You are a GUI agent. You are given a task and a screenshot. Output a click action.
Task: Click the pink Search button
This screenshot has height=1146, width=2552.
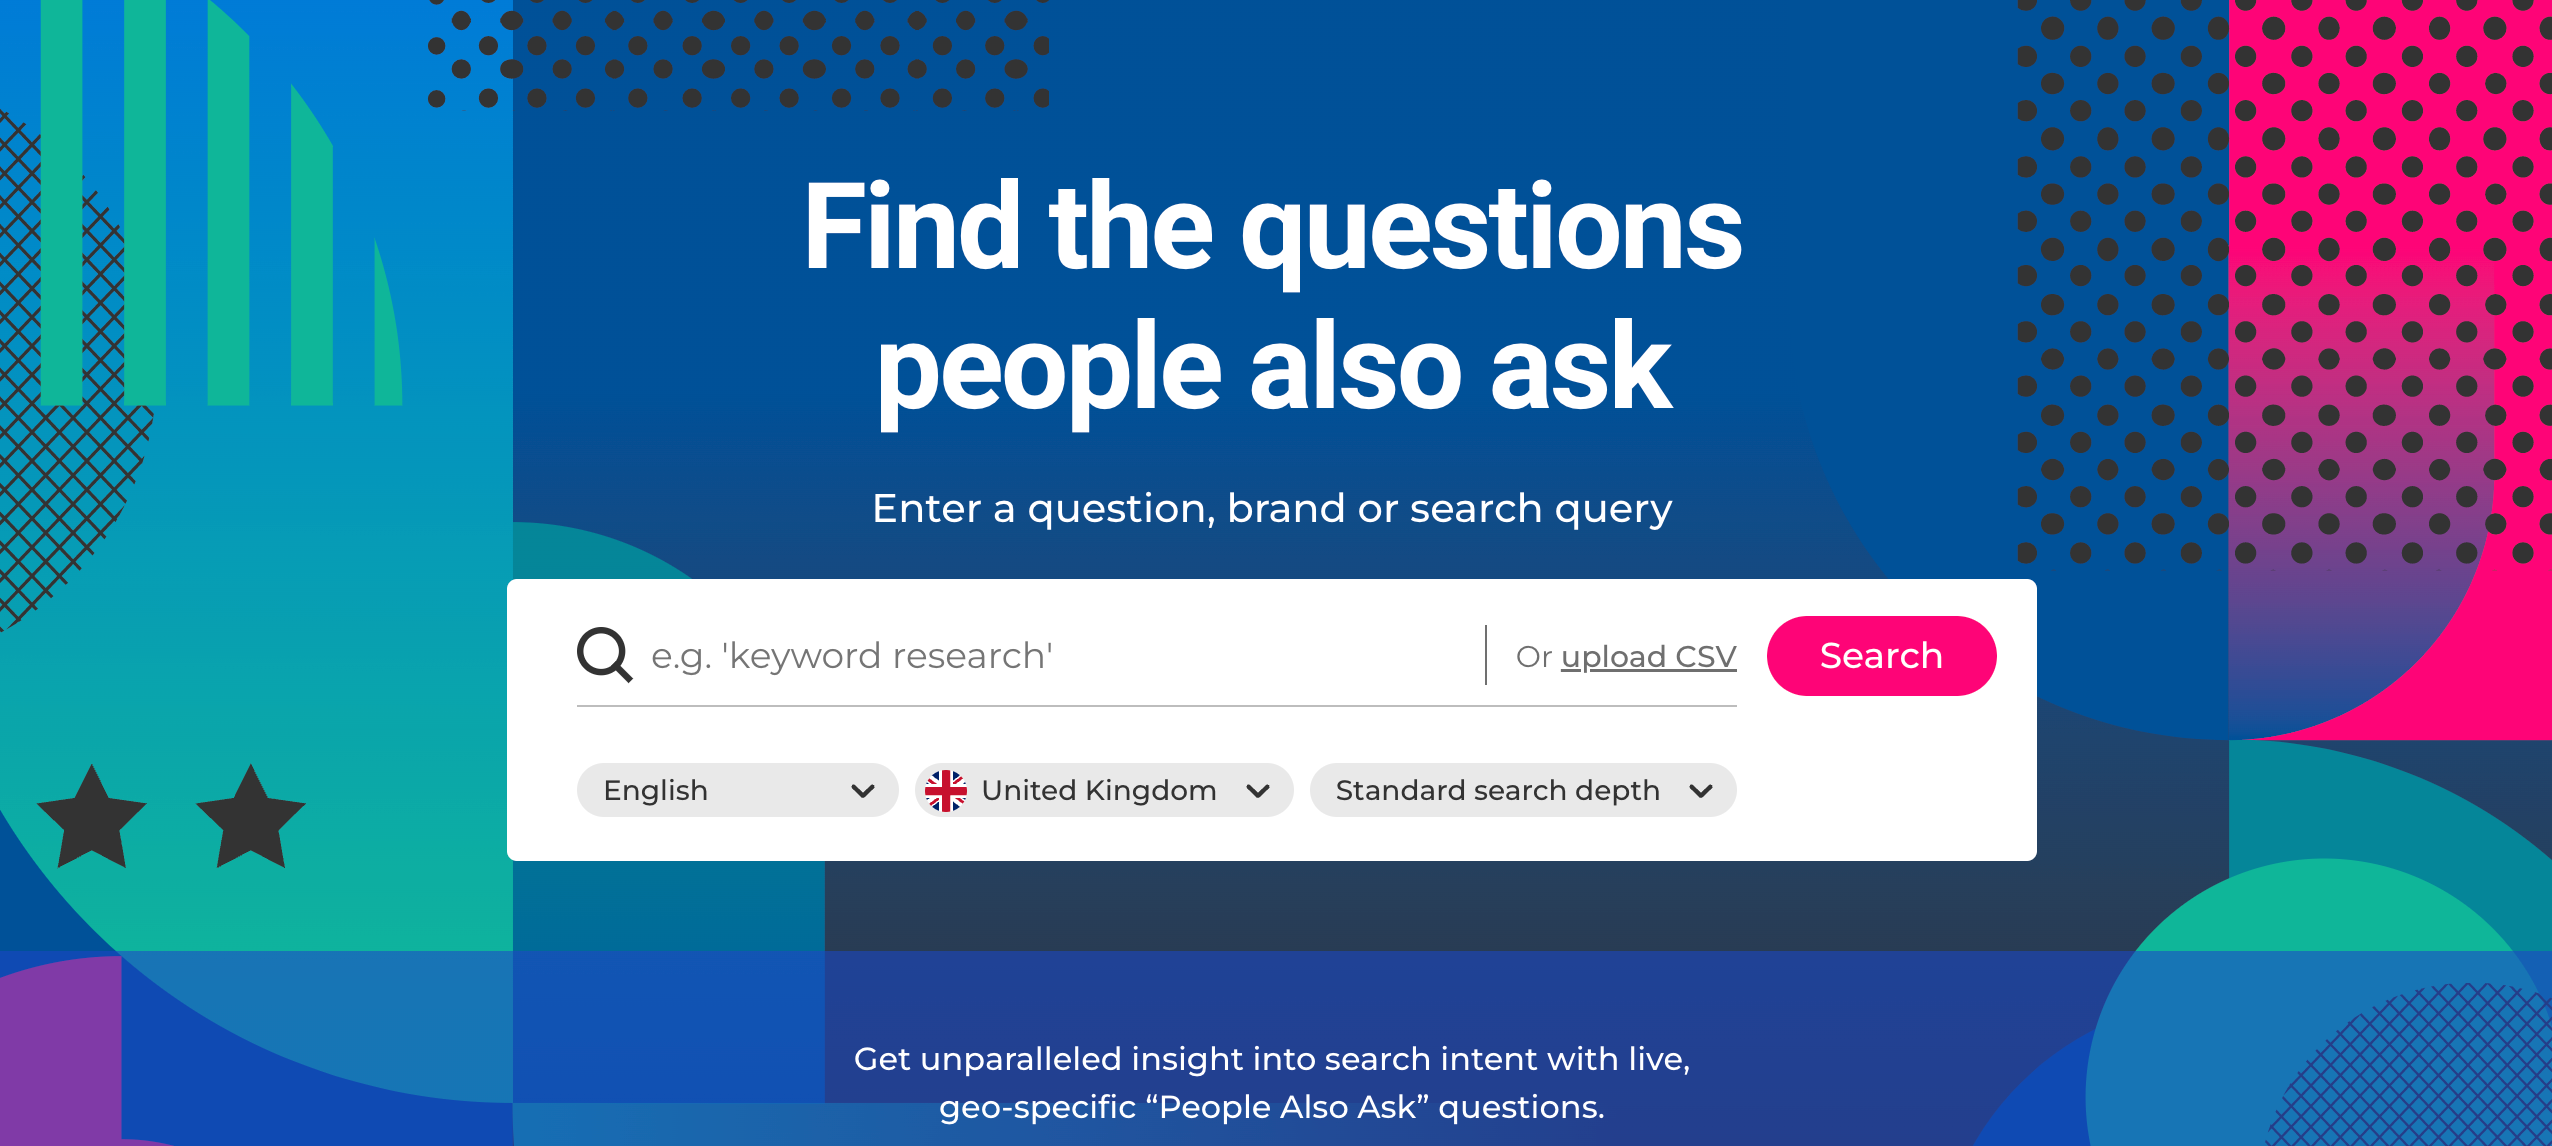tap(1881, 654)
